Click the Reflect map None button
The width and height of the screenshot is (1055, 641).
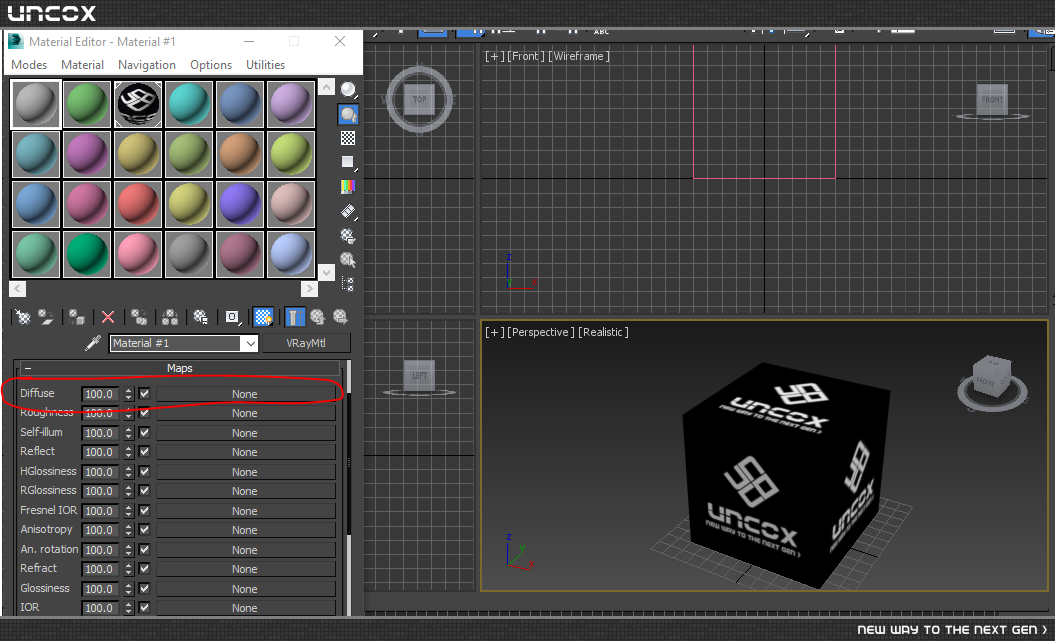[x=246, y=452]
